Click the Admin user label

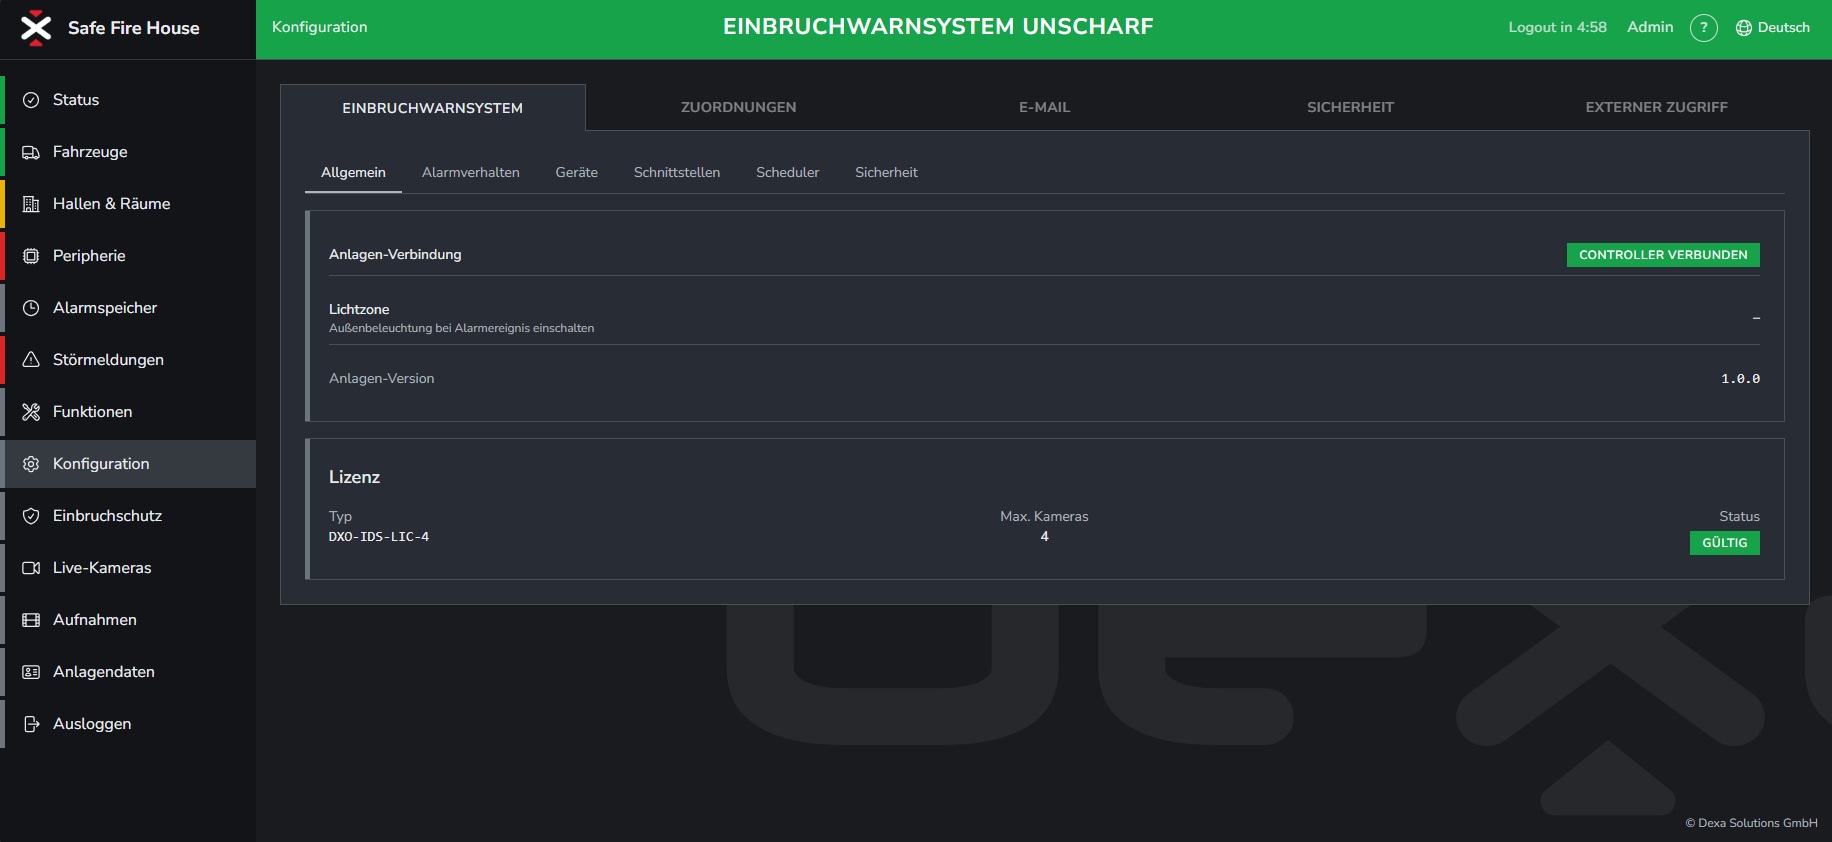1650,27
